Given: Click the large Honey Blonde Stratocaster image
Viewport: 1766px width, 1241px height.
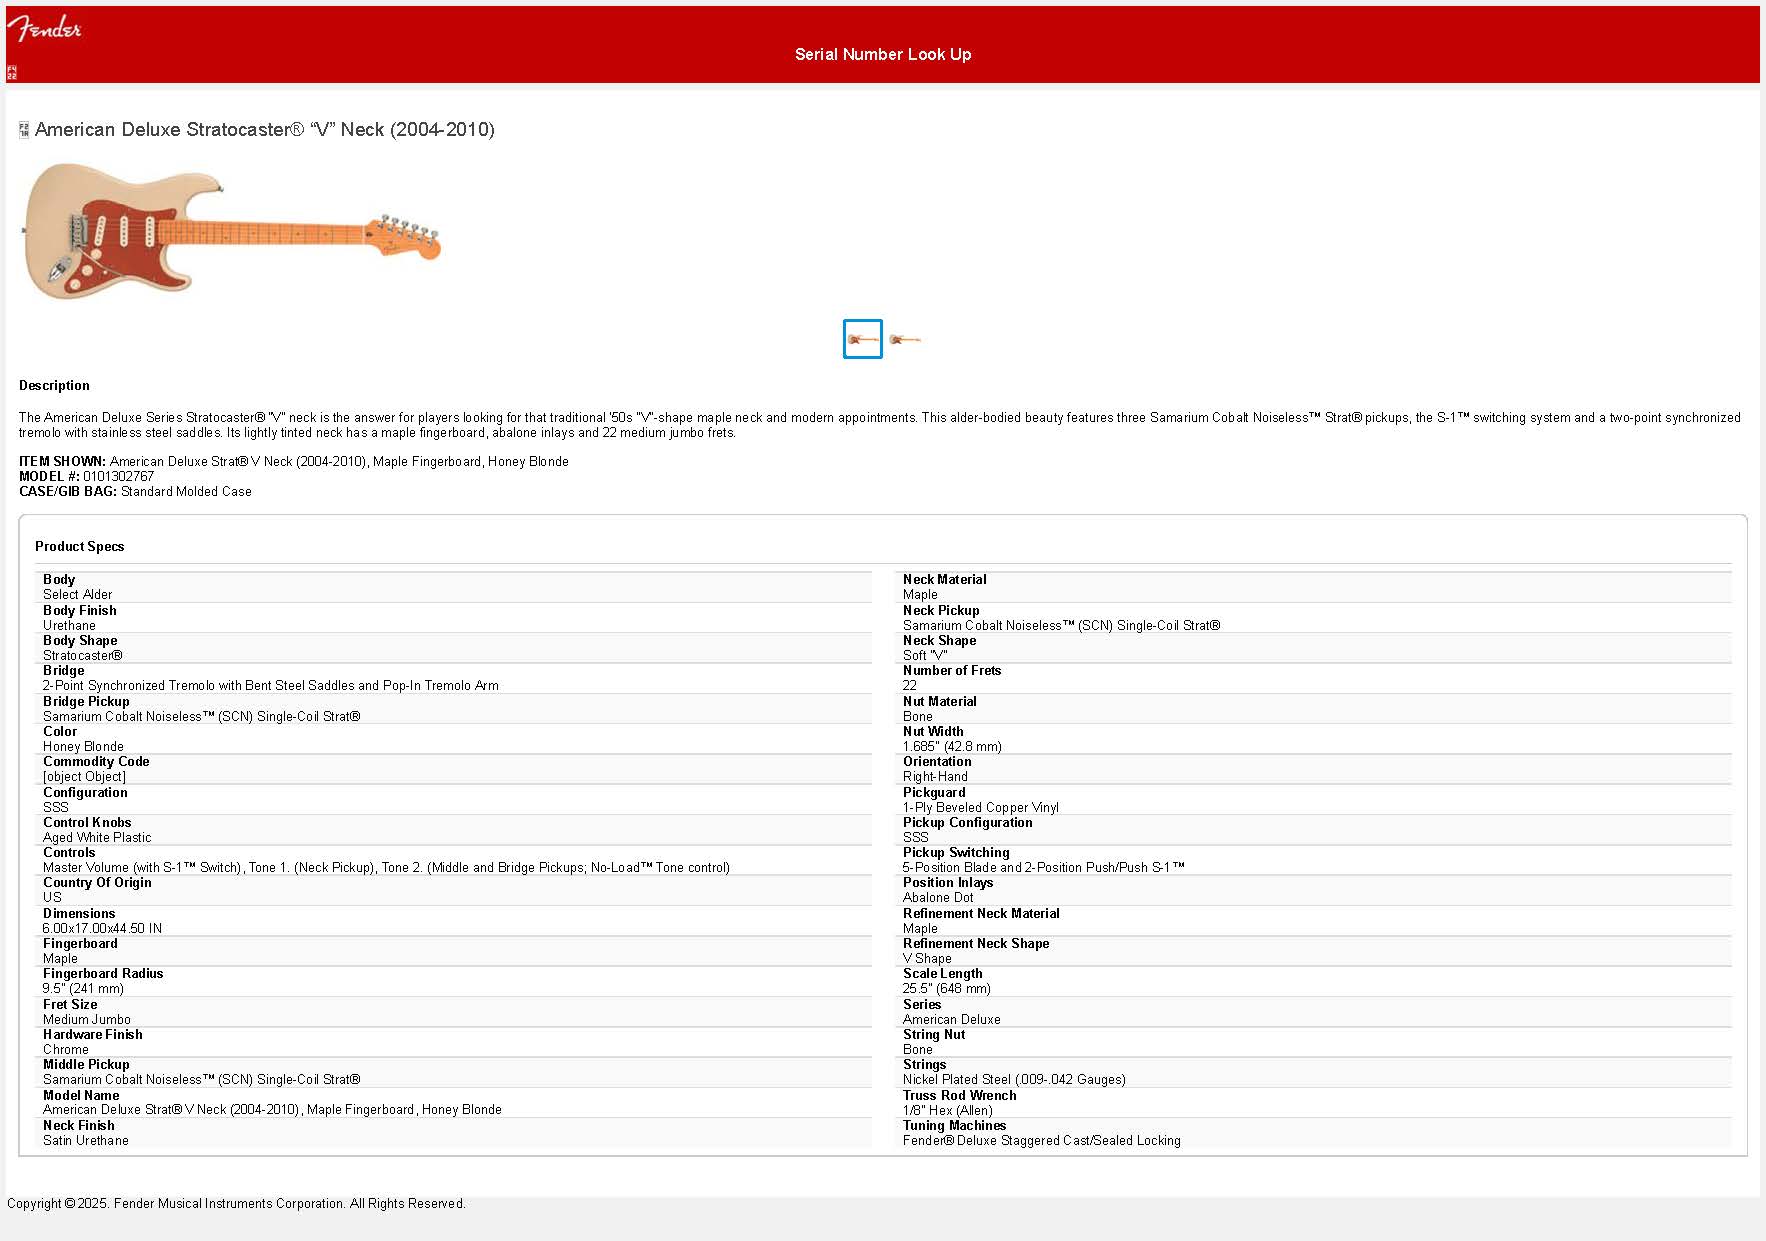Looking at the screenshot, I should tap(231, 230).
